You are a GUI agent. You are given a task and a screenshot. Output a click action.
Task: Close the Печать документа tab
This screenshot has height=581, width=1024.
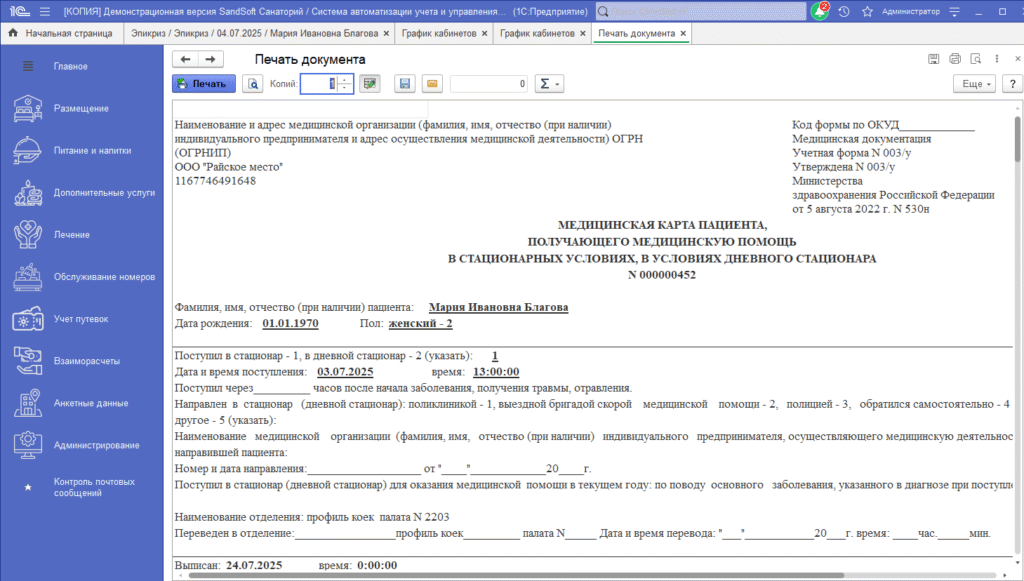[683, 33]
